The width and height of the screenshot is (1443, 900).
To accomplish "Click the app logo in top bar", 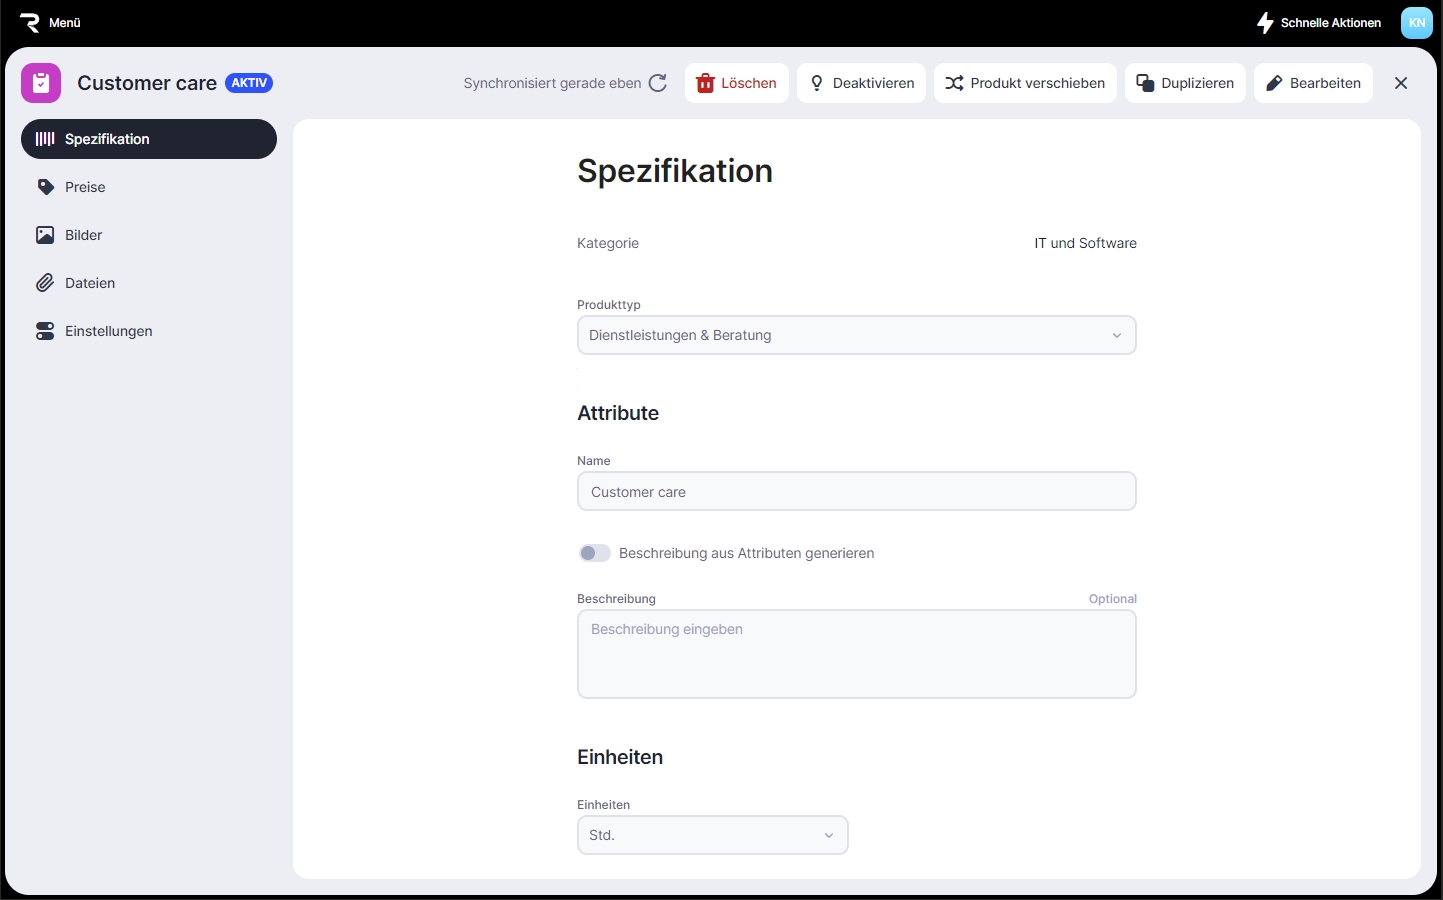I will click(29, 22).
